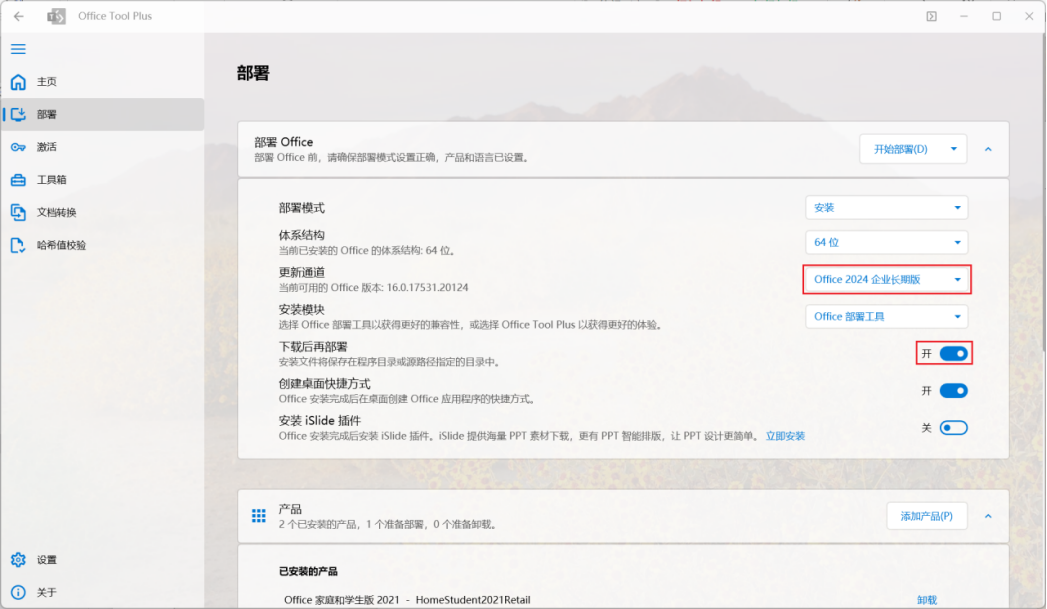1047x609 pixels.
Task: Click the home icon beside 主页
Action: 19,81
